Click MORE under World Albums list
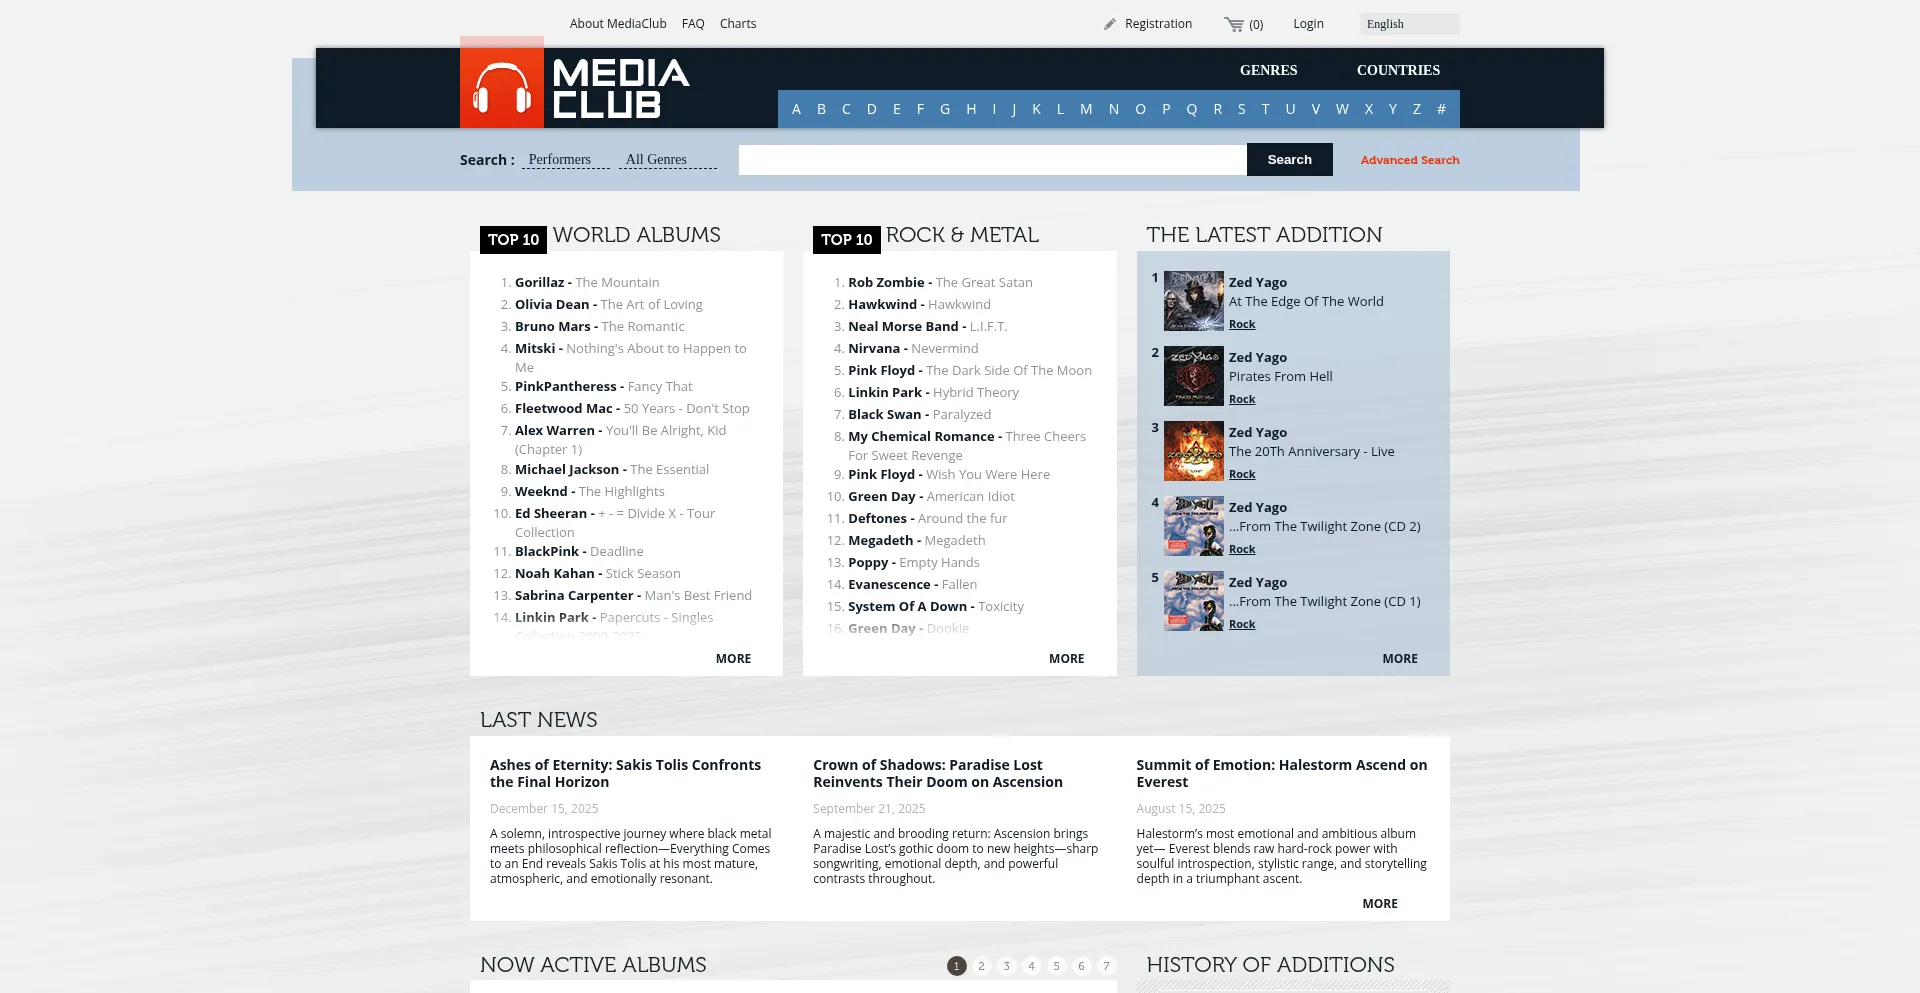This screenshot has width=1920, height=993. tap(733, 659)
